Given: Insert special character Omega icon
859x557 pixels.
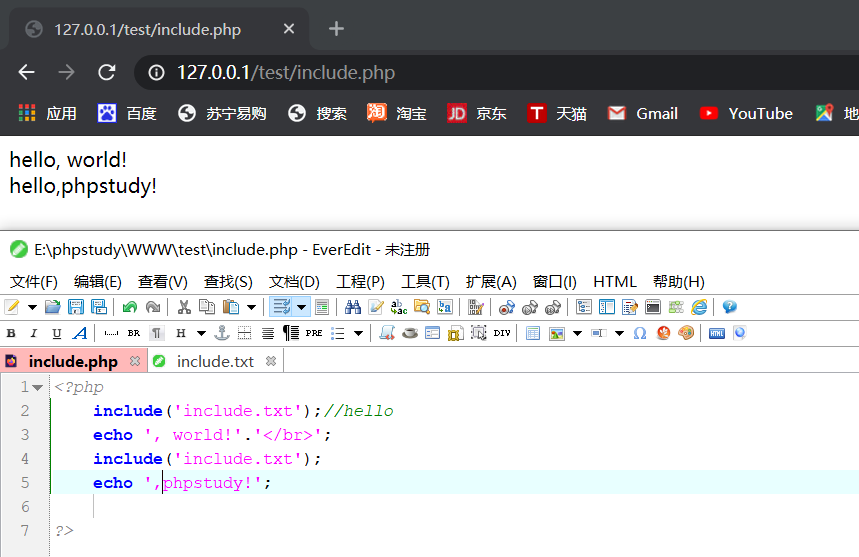Looking at the screenshot, I should [x=640, y=333].
